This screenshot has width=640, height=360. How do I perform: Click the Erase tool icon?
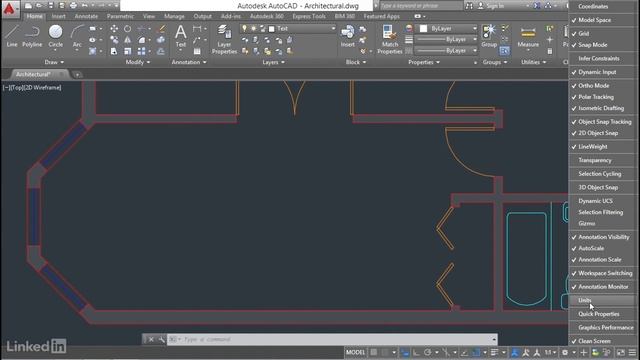click(x=162, y=29)
